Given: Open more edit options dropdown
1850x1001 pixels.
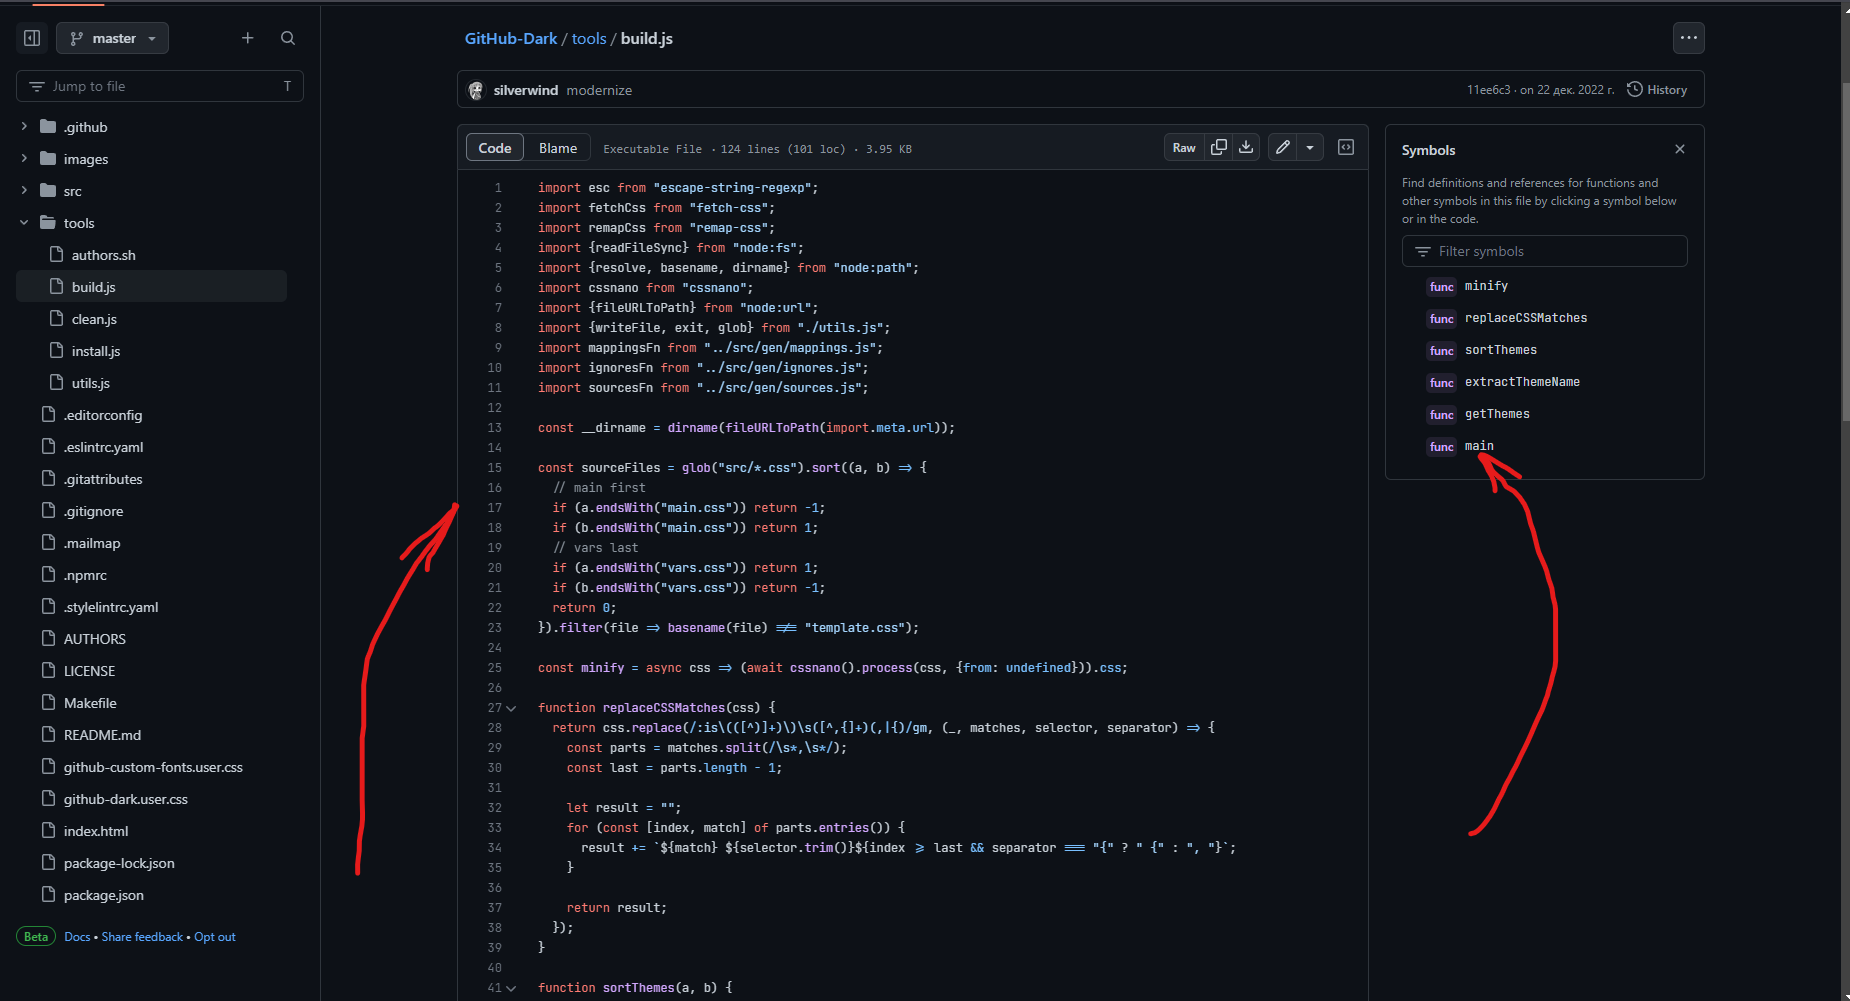Looking at the screenshot, I should coord(1310,148).
